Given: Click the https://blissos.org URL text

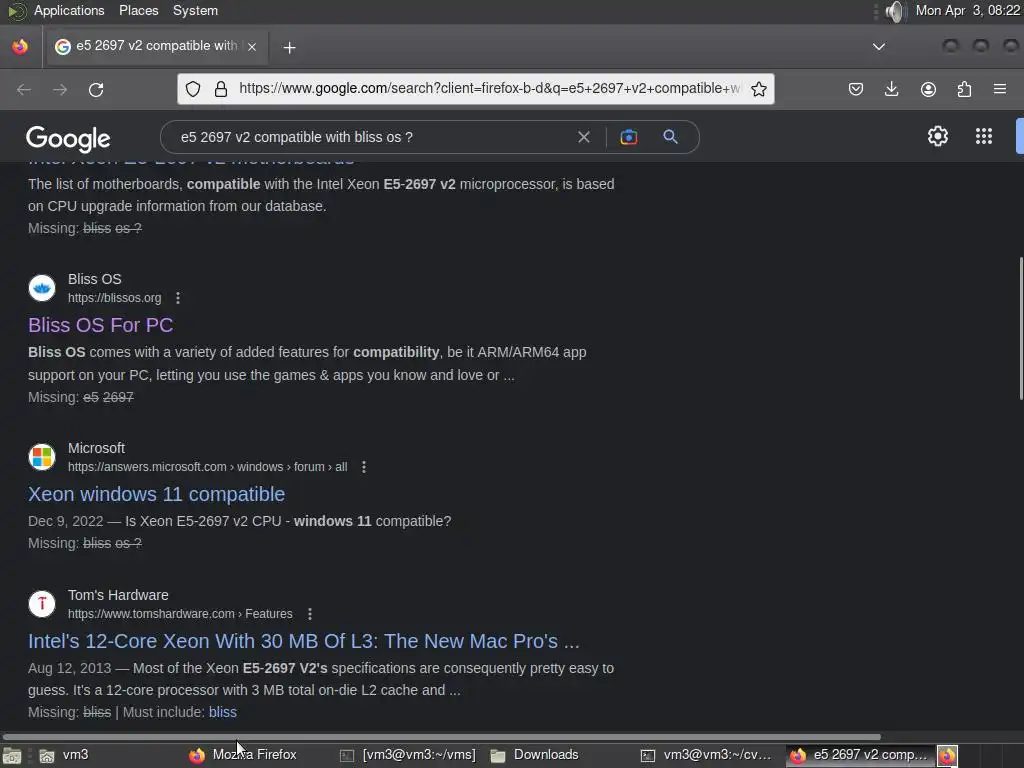Looking at the screenshot, I should 114,298.
